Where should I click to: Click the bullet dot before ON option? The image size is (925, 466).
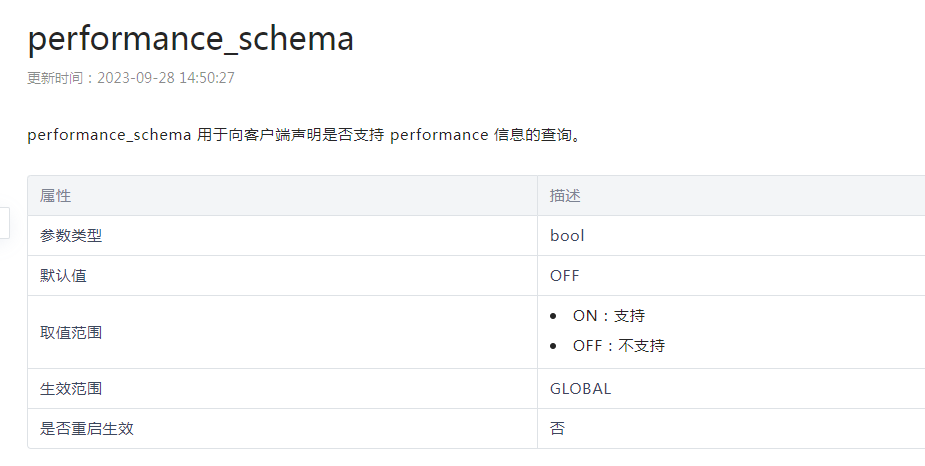point(553,316)
